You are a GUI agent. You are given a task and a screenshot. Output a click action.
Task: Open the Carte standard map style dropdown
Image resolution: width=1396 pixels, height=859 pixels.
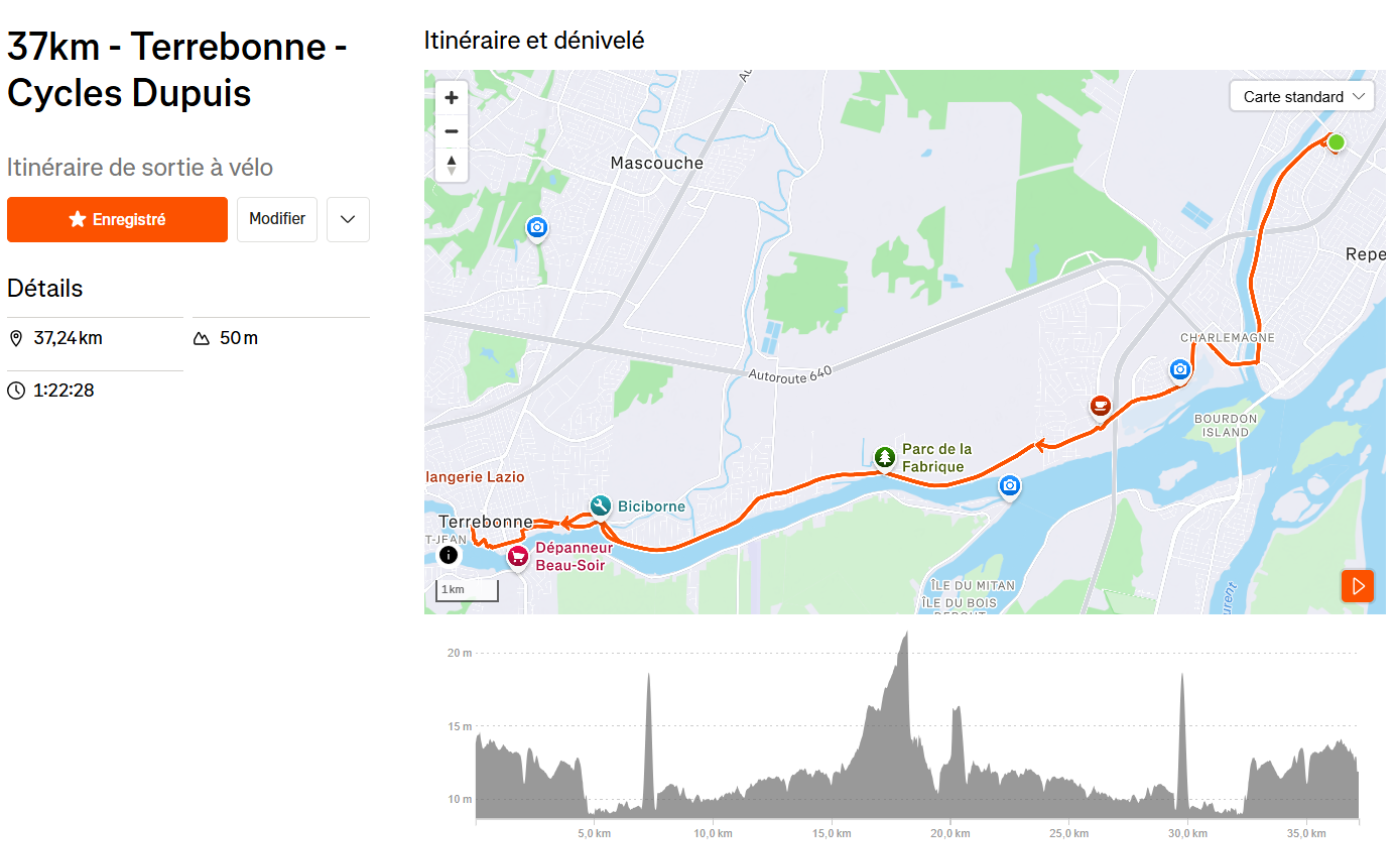pyautogui.click(x=1302, y=97)
